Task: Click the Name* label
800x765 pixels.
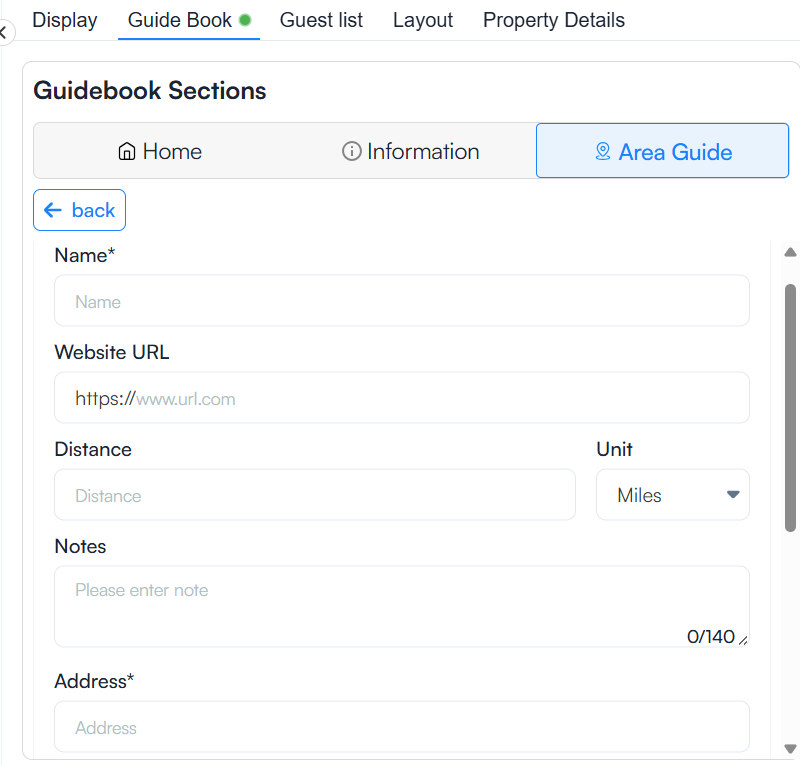Action: coord(85,255)
